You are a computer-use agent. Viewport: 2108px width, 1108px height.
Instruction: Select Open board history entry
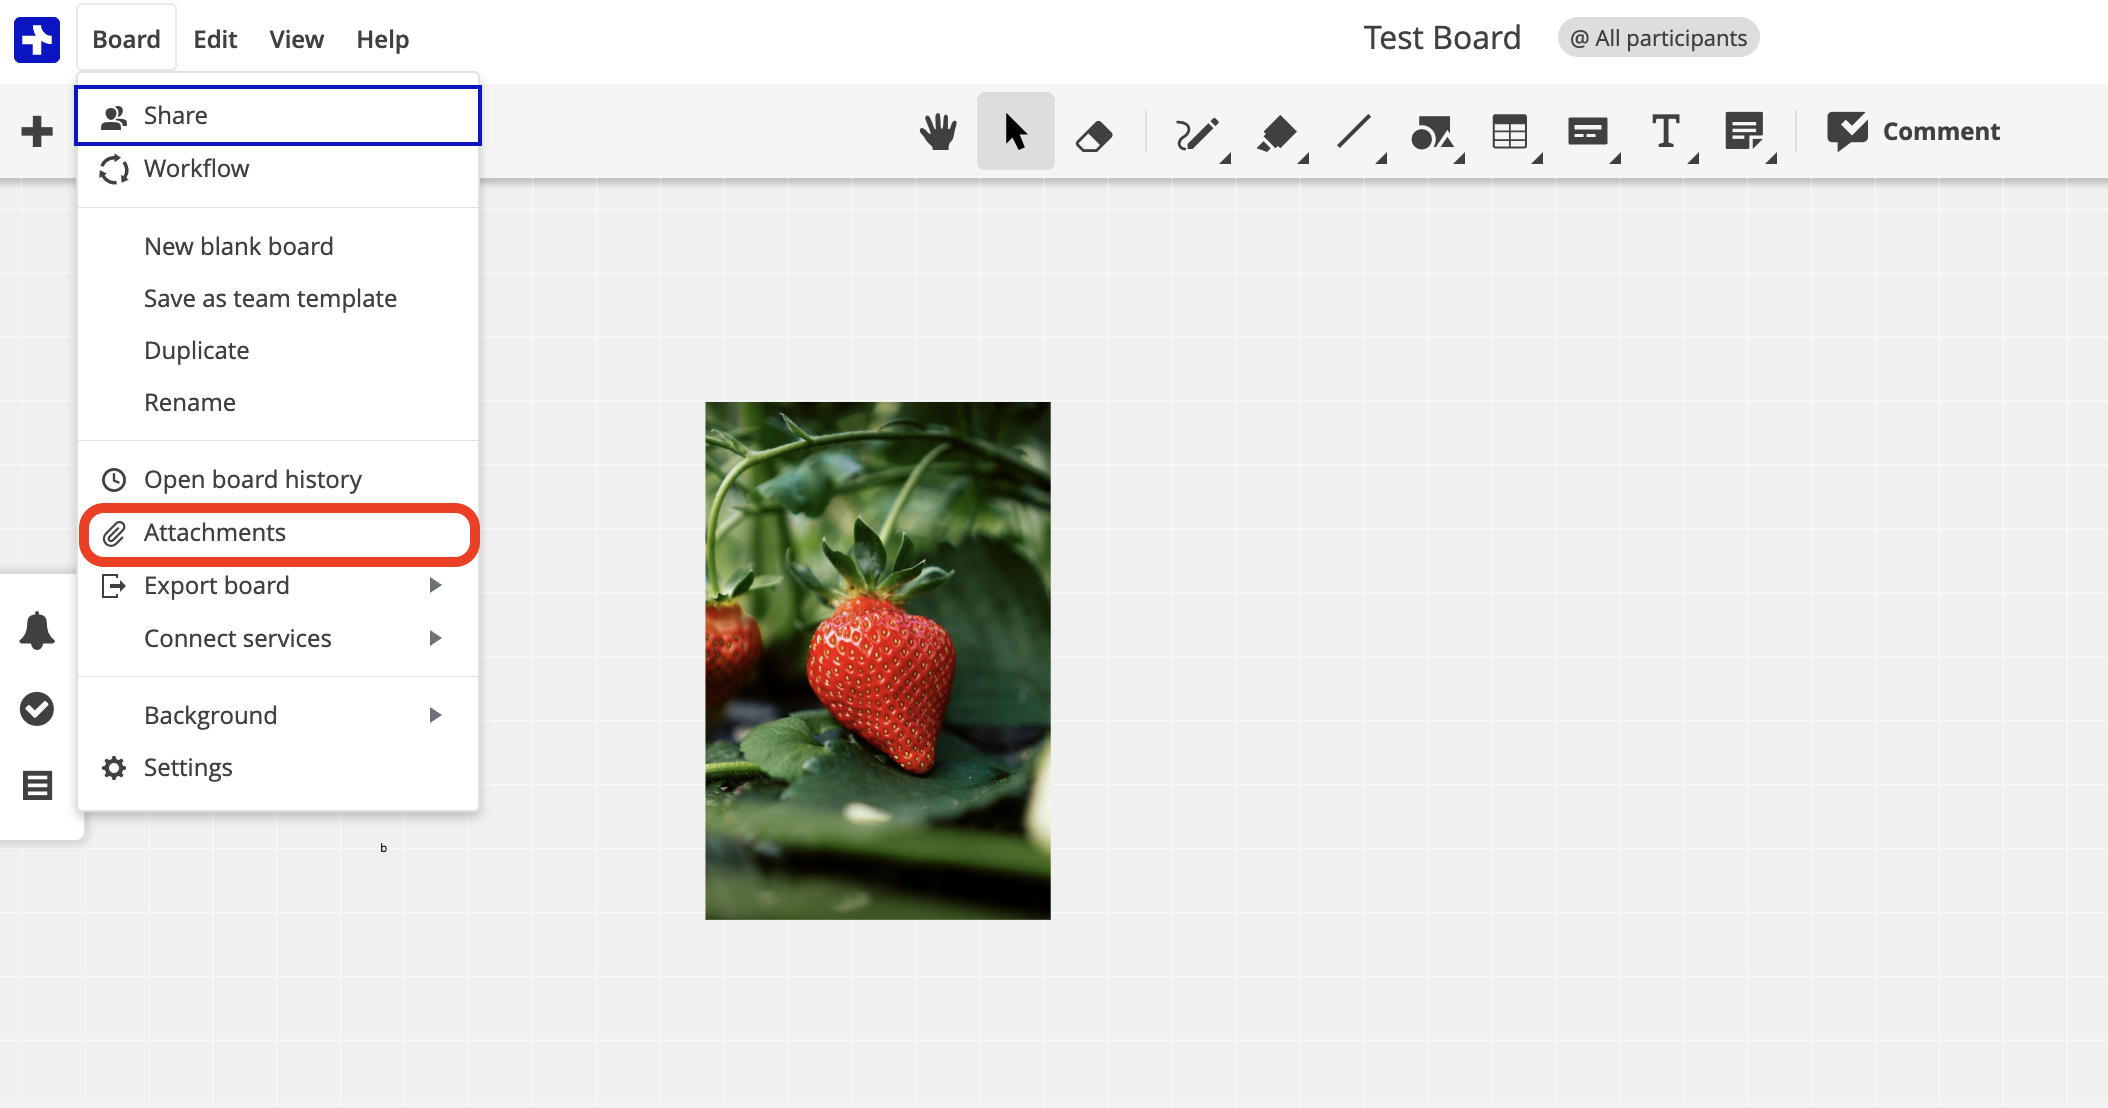tap(278, 480)
